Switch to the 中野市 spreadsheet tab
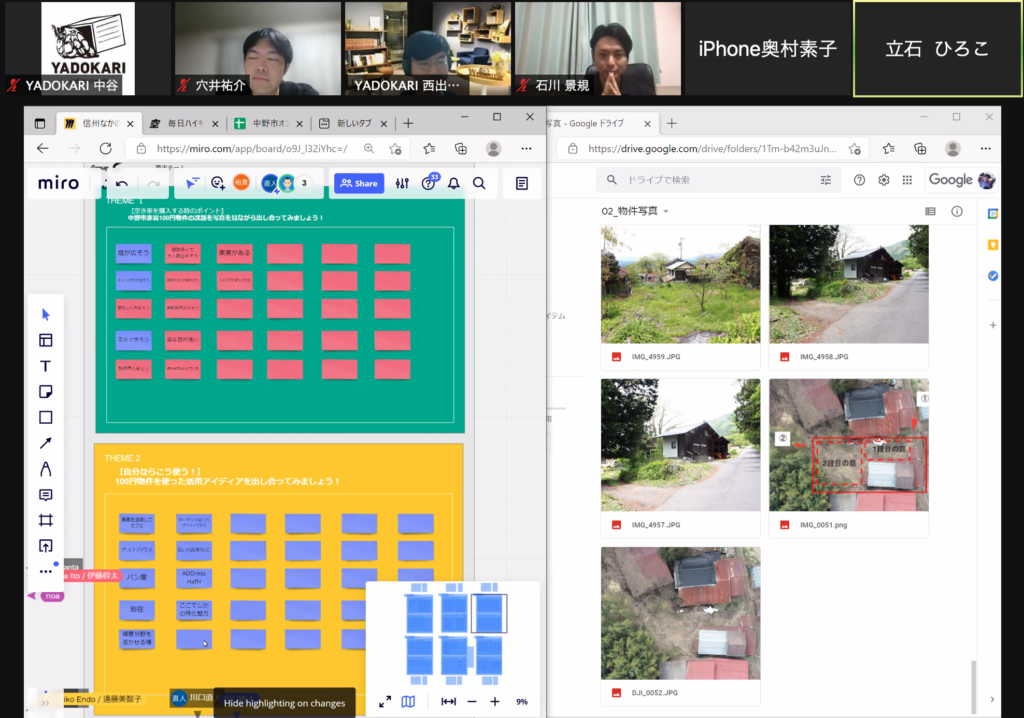This screenshot has width=1024, height=718. coord(269,123)
